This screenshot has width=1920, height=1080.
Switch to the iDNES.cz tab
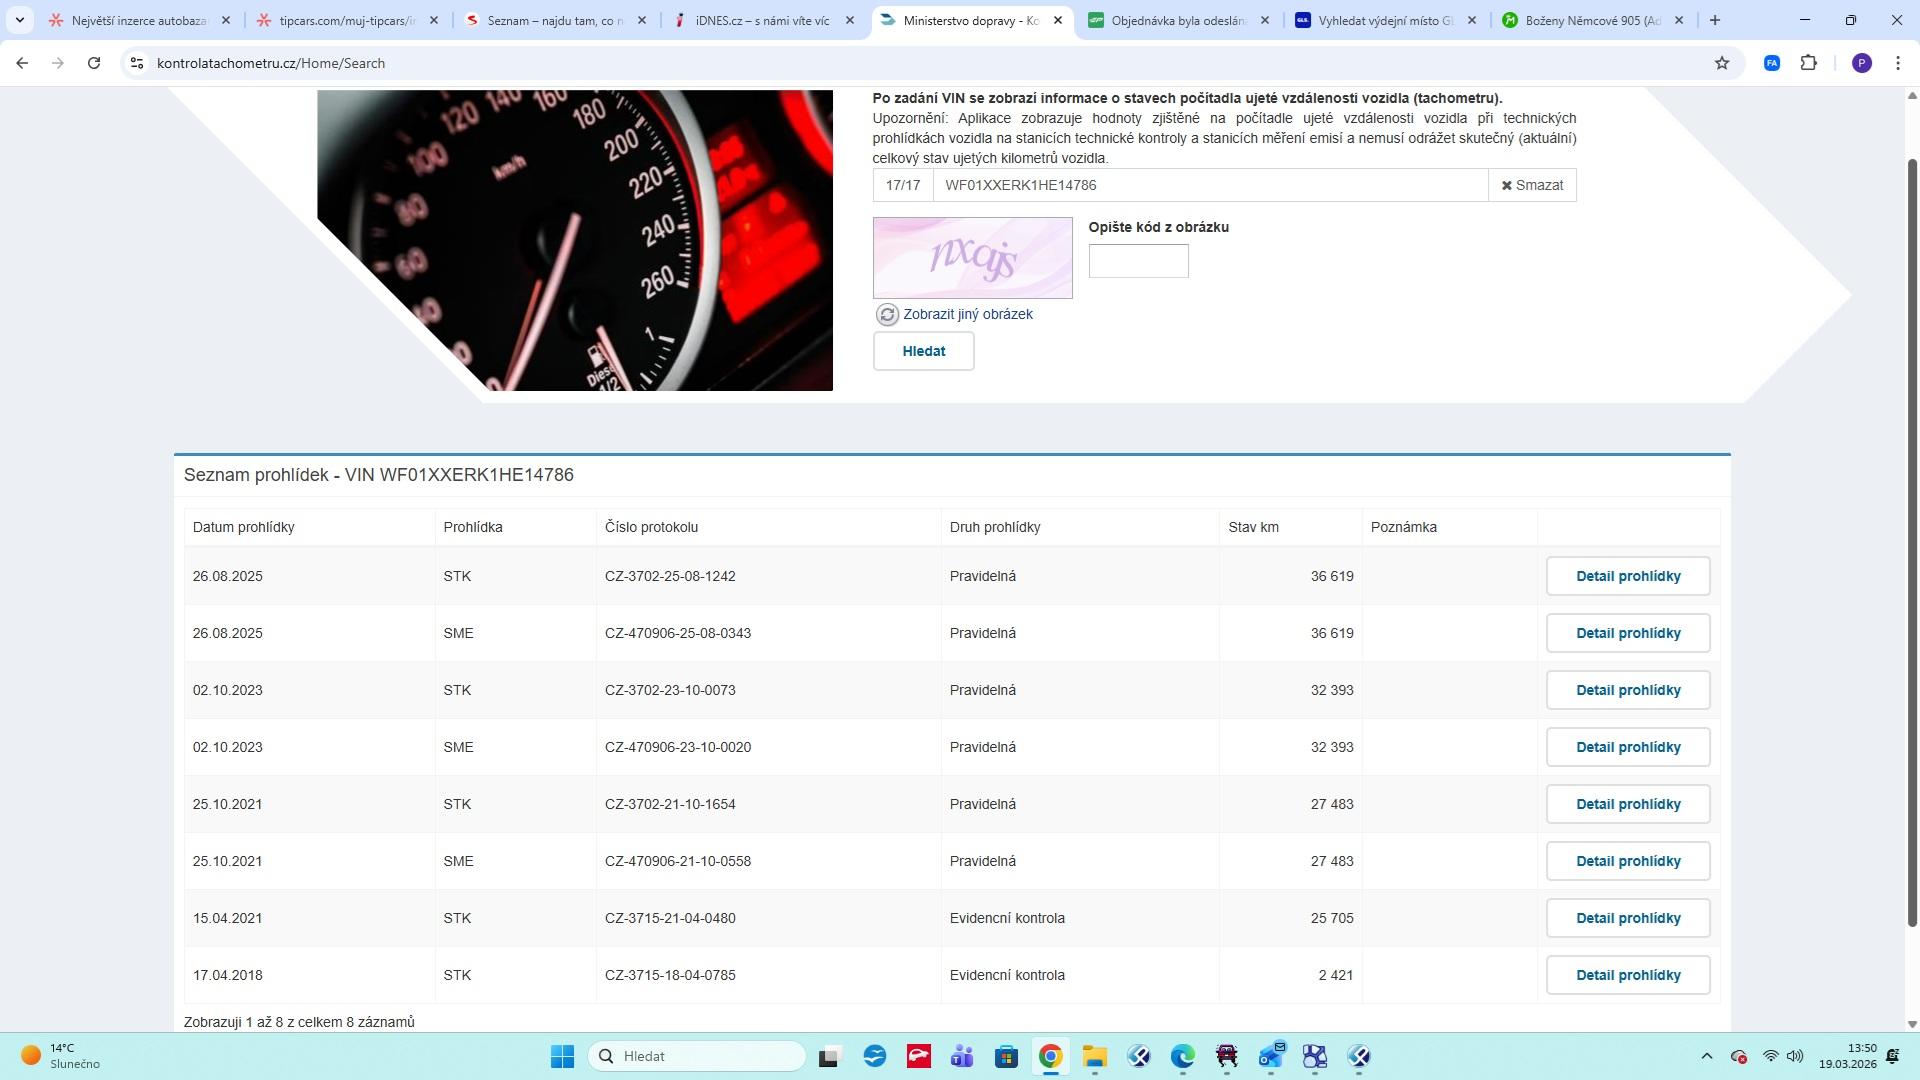(762, 20)
